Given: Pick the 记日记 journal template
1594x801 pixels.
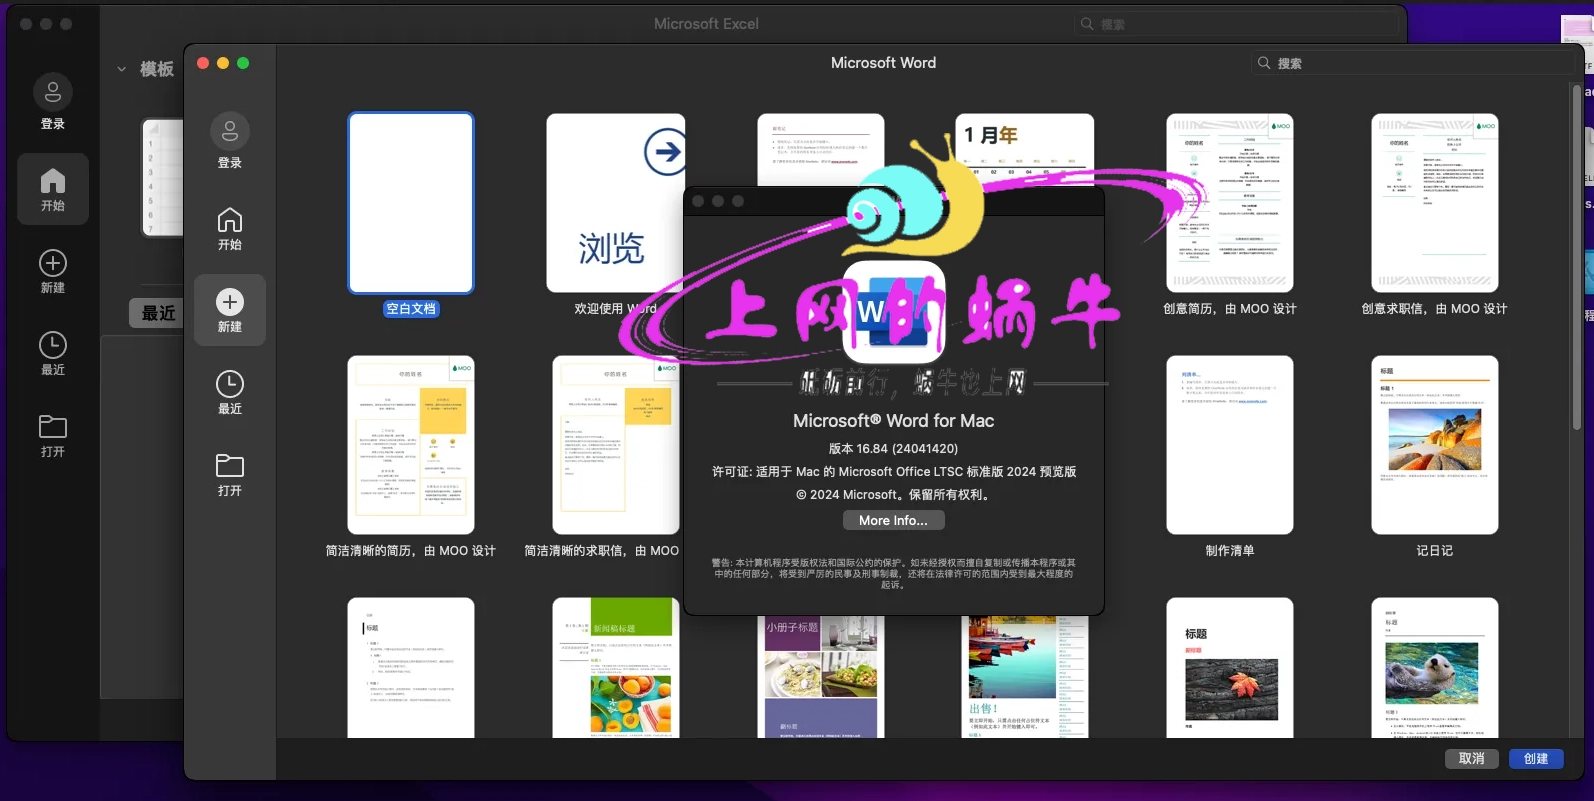Looking at the screenshot, I should click(1435, 445).
